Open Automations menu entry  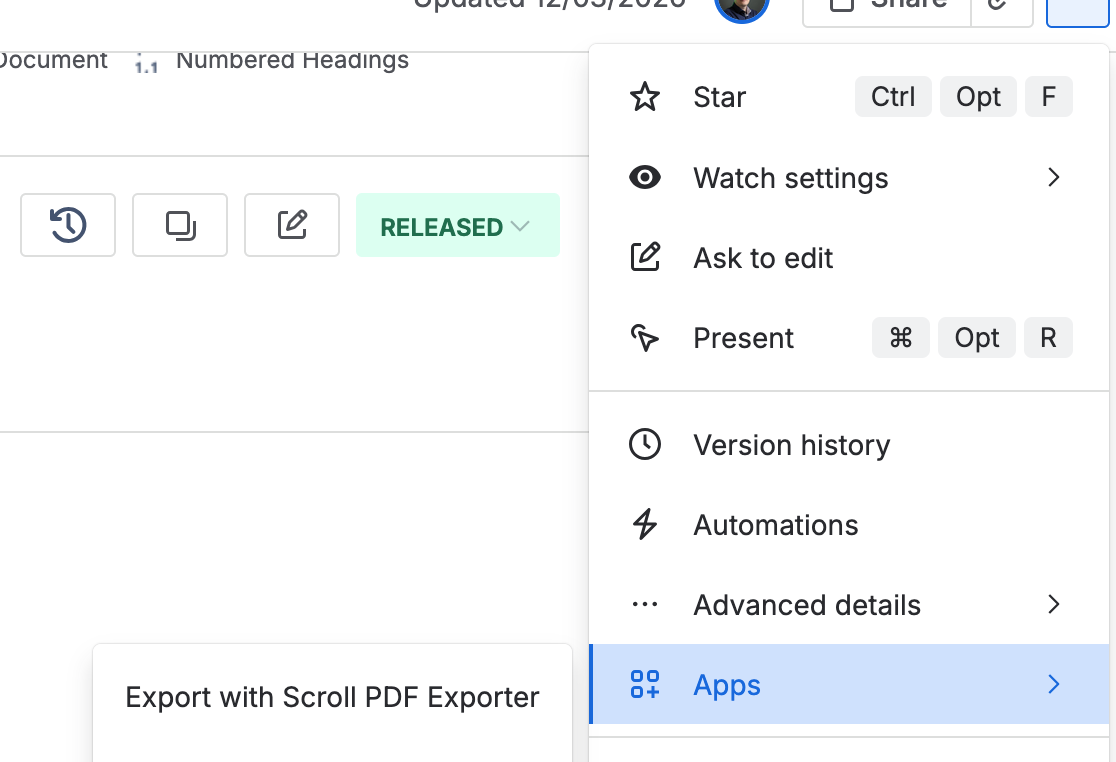click(849, 525)
